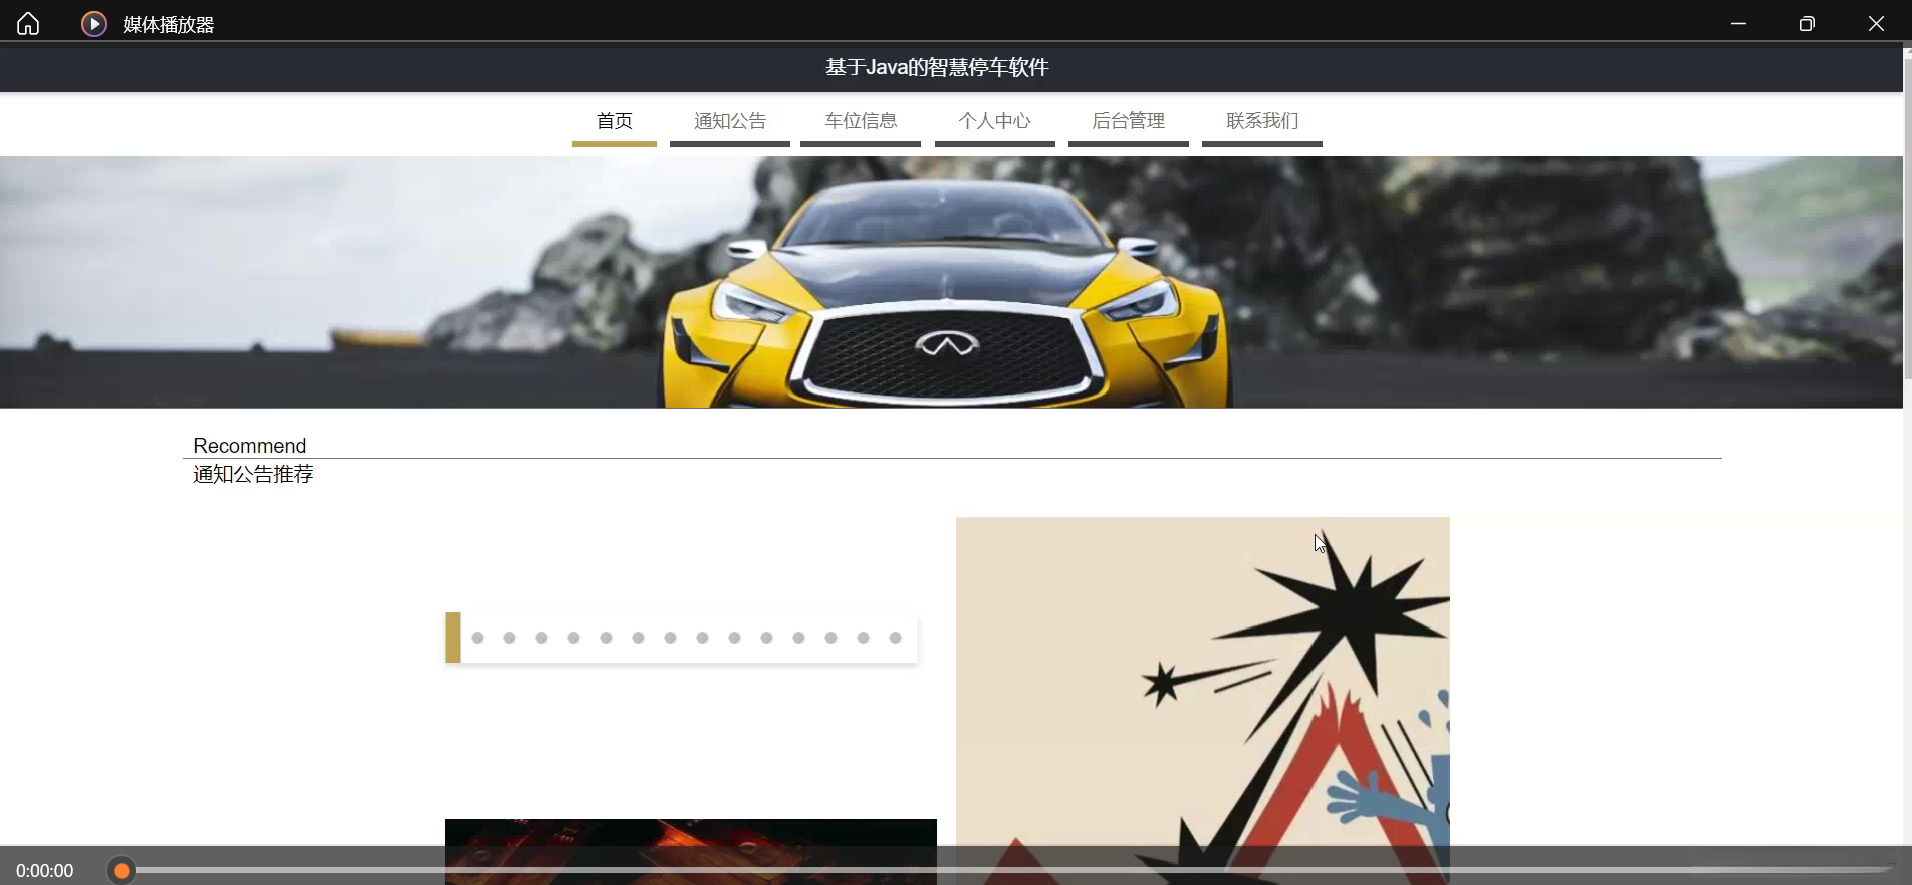
Task: Select the dotted placeholder announcement card
Action: pyautogui.click(x=681, y=638)
